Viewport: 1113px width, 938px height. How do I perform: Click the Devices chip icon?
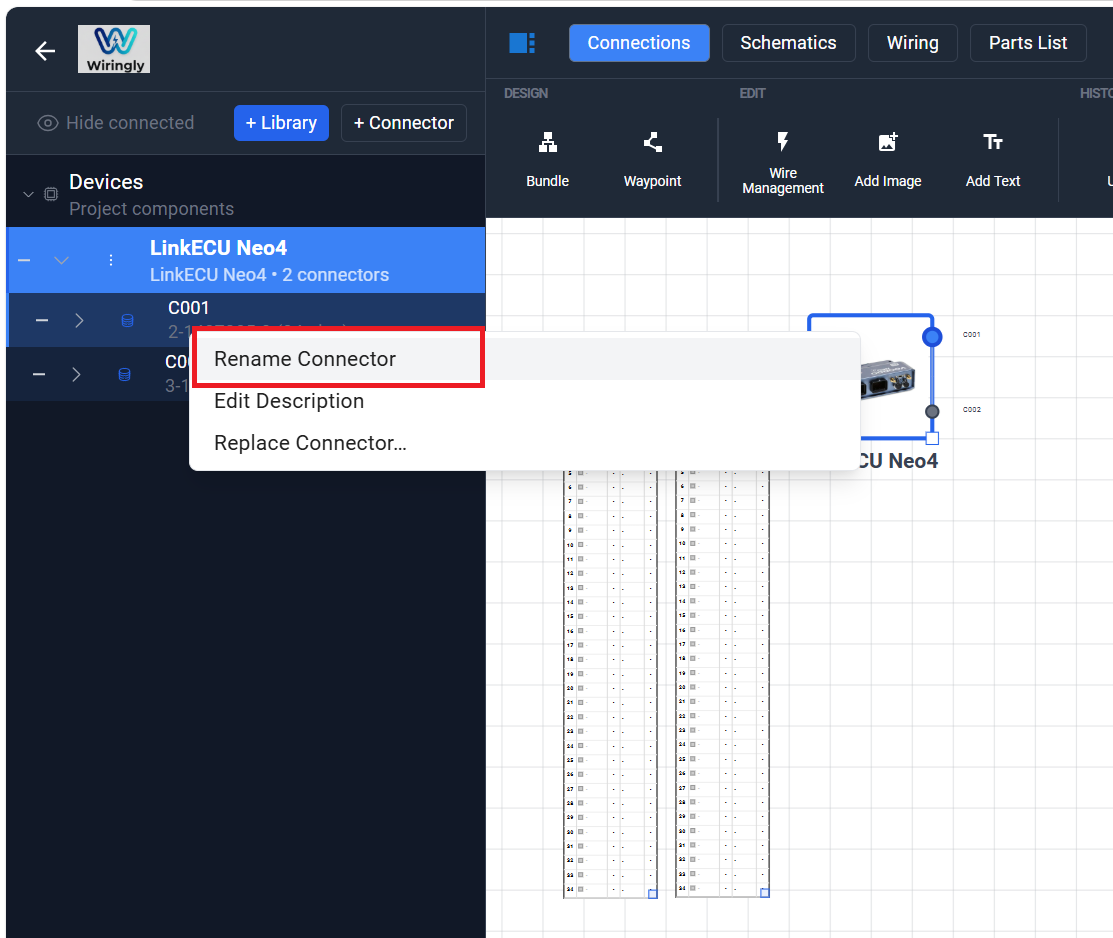pyautogui.click(x=51, y=194)
